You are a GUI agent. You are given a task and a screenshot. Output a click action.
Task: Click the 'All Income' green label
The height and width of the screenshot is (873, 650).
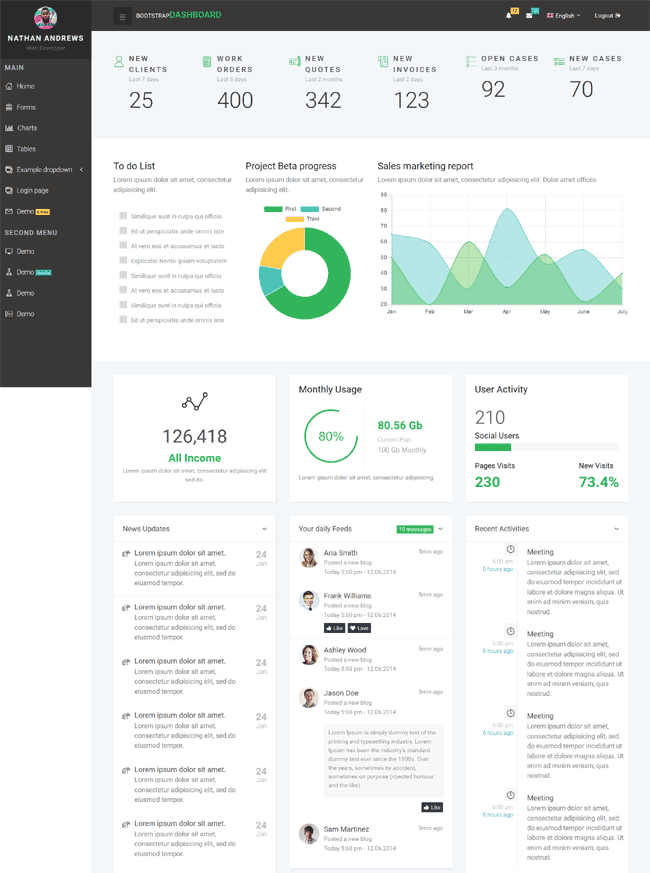(194, 458)
